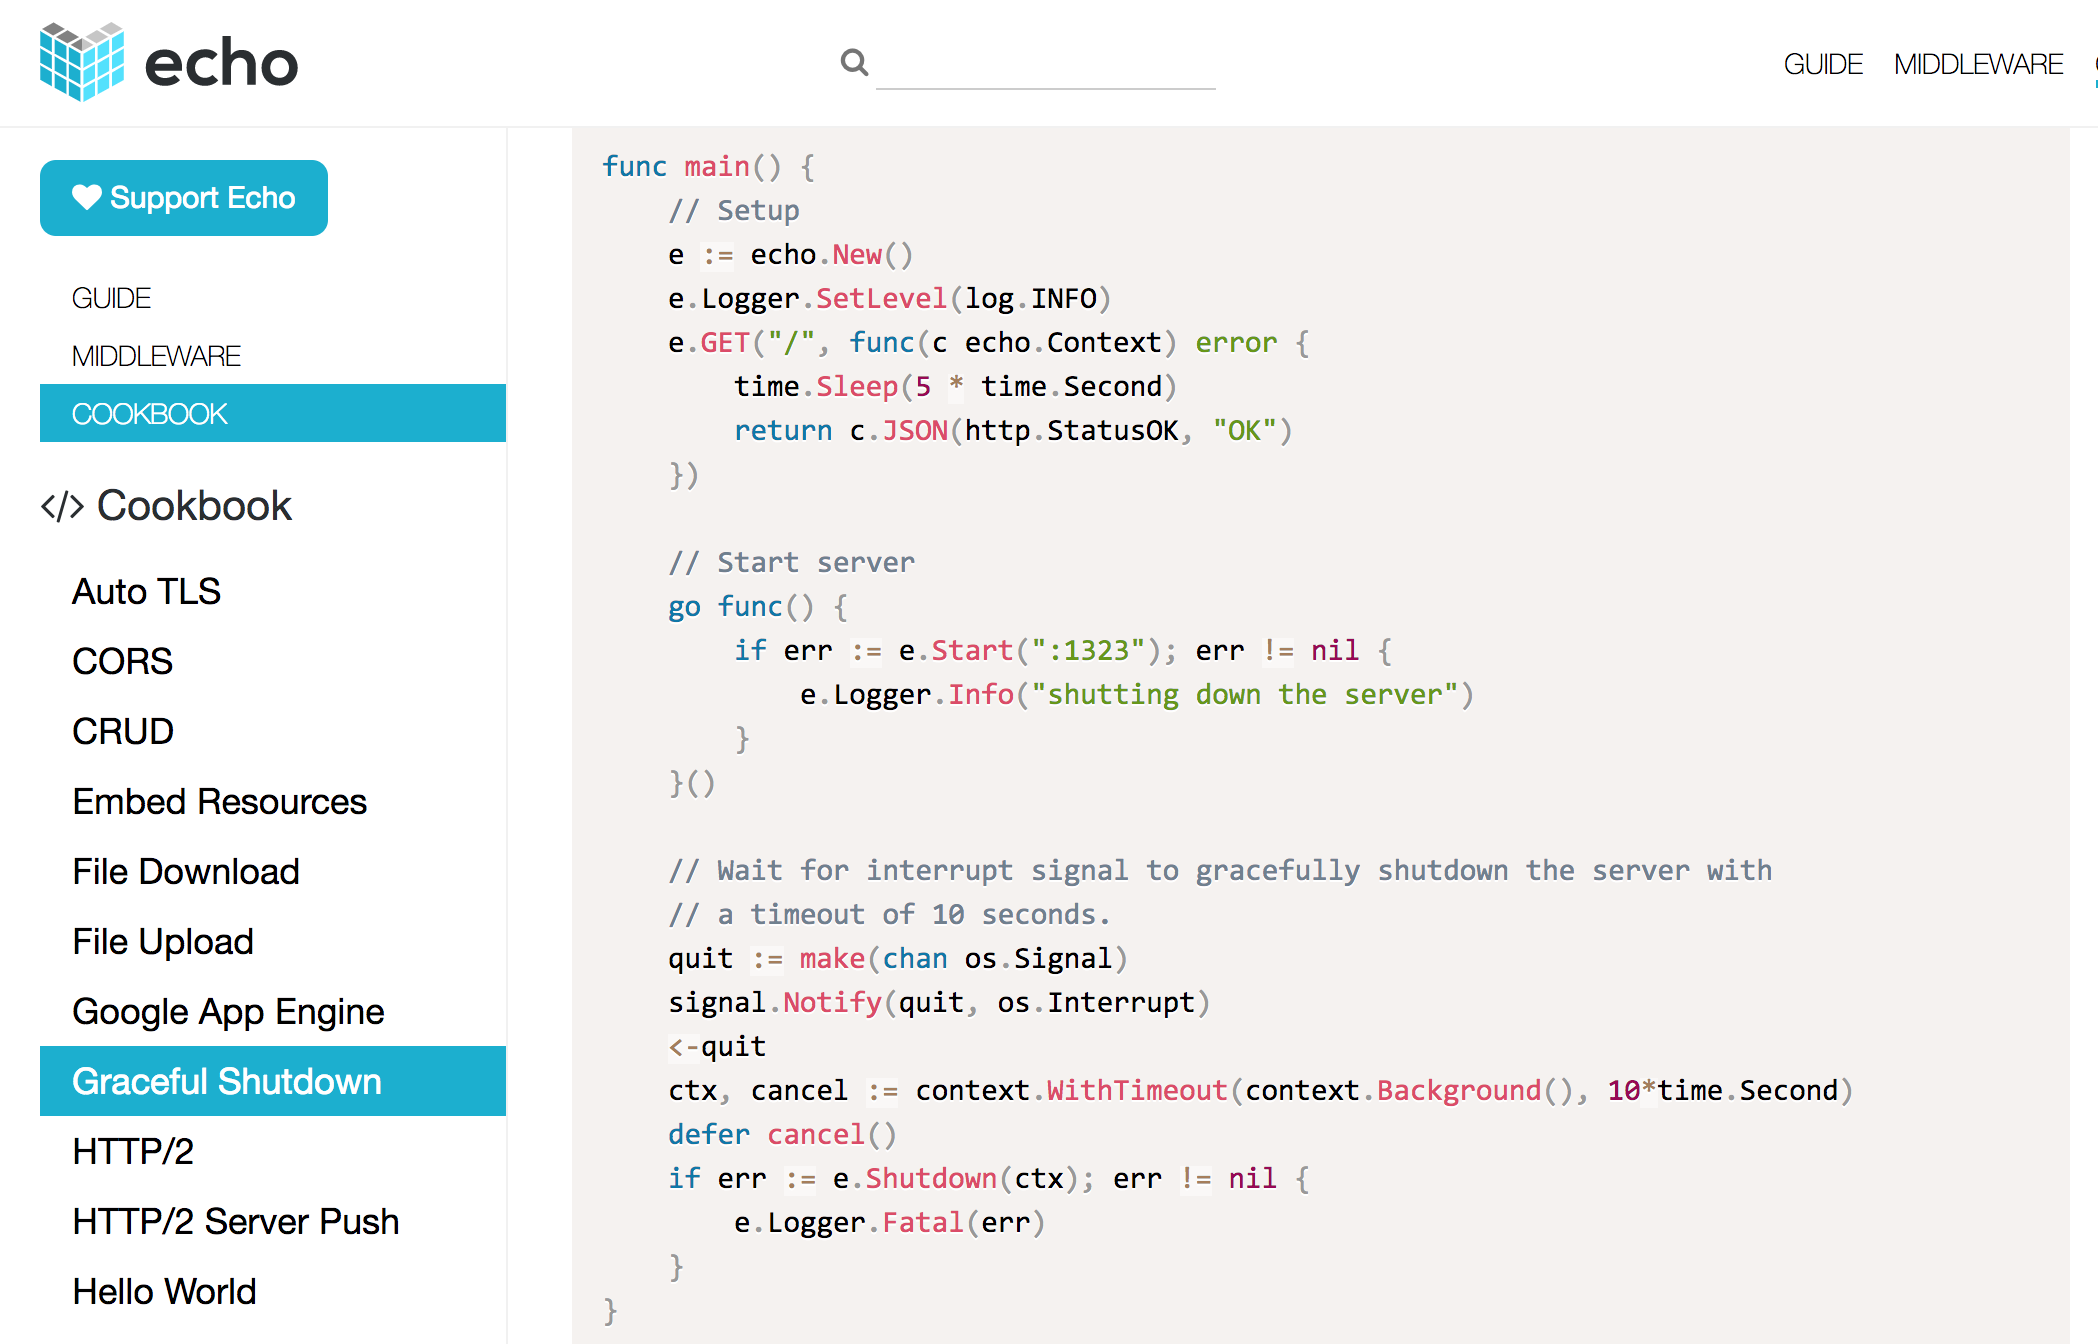Select COOKBOOK in the sidebar navigation
This screenshot has width=2098, height=1344.
[x=150, y=413]
